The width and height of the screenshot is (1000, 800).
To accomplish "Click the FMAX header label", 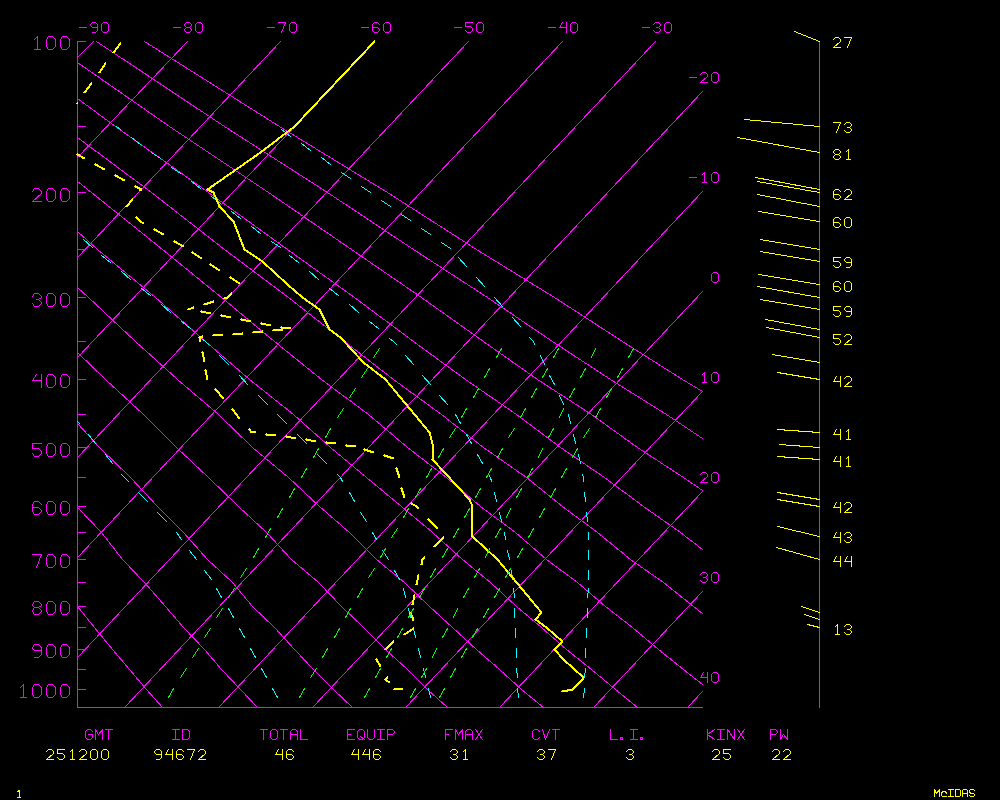I will (x=463, y=735).
